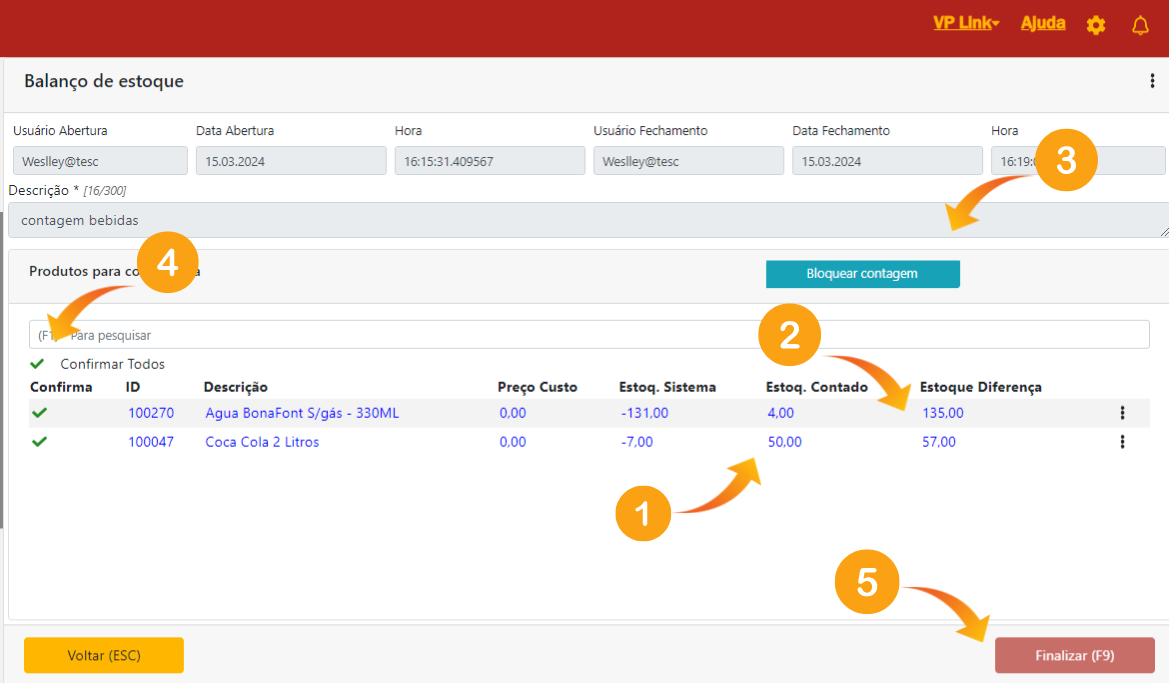Toggle confirm check for Coca Cola row
This screenshot has width=1169, height=683.
(39, 442)
